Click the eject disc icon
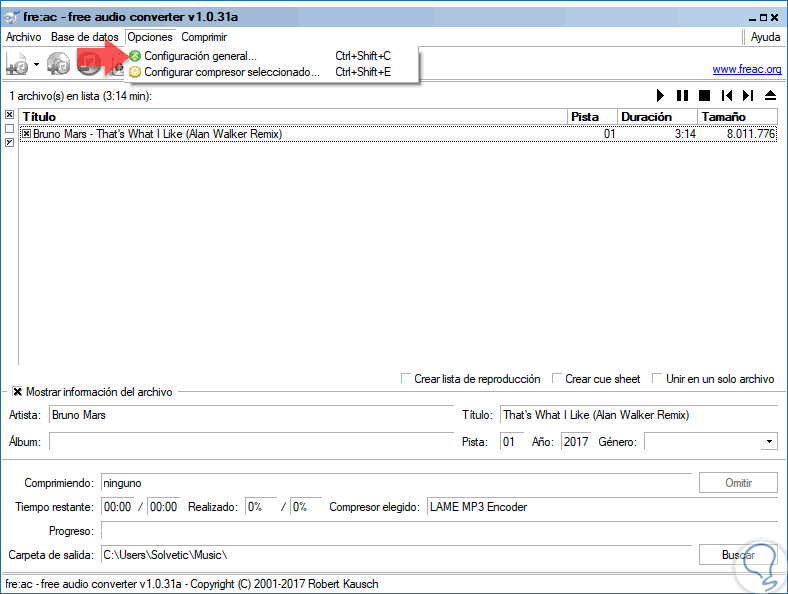Image resolution: width=788 pixels, height=594 pixels. pos(770,95)
